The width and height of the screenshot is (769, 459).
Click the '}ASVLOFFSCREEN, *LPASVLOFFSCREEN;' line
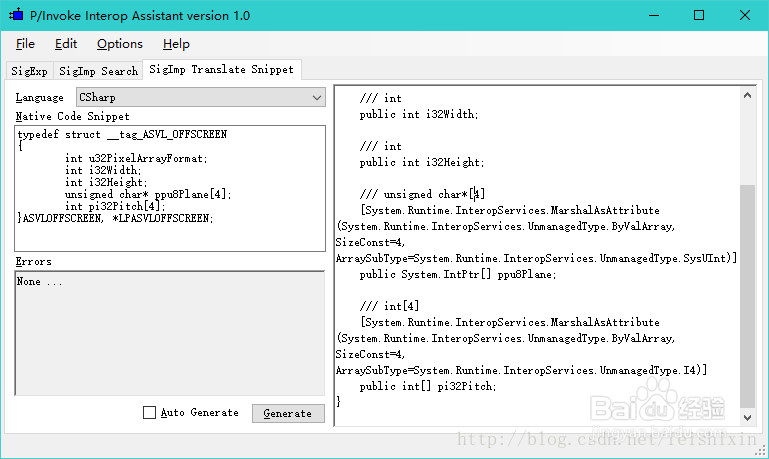[115, 218]
